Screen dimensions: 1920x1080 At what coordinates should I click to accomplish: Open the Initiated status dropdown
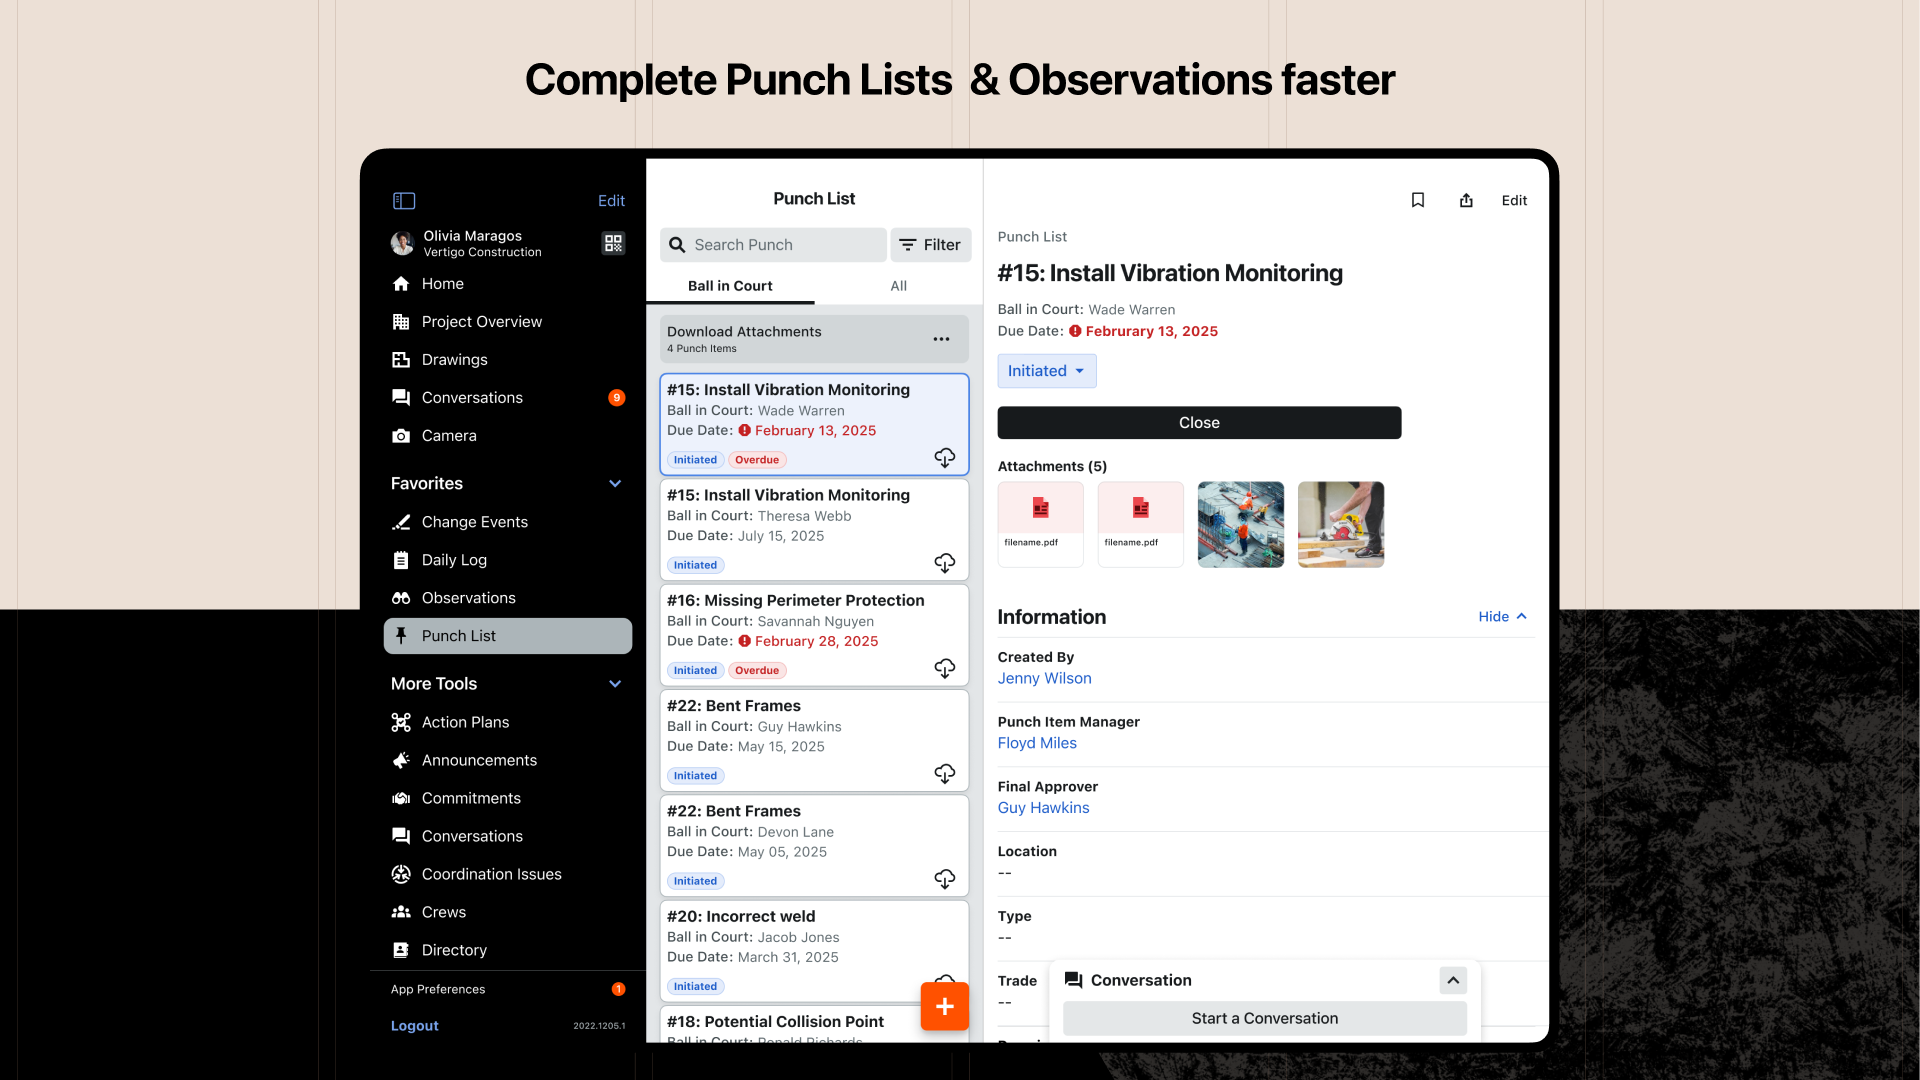[1046, 371]
